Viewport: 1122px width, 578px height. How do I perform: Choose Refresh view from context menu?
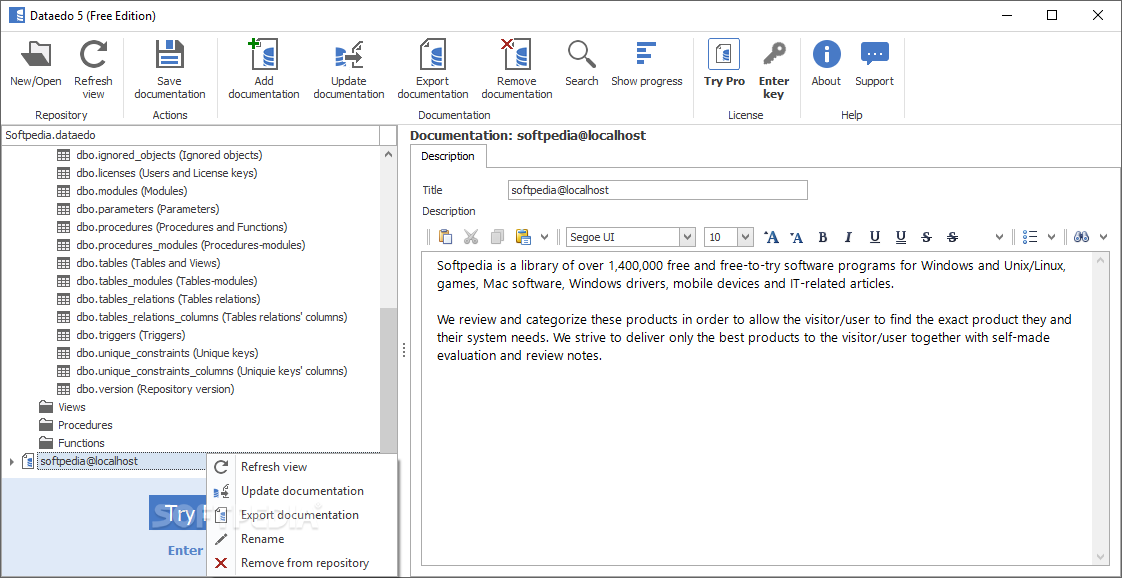302,466
